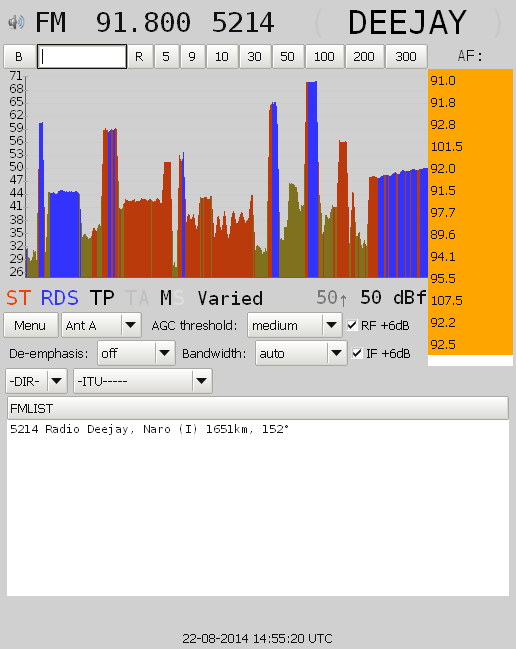Click the timestamp 22-08-2014 14:55:20 UTC

(x=257, y=638)
